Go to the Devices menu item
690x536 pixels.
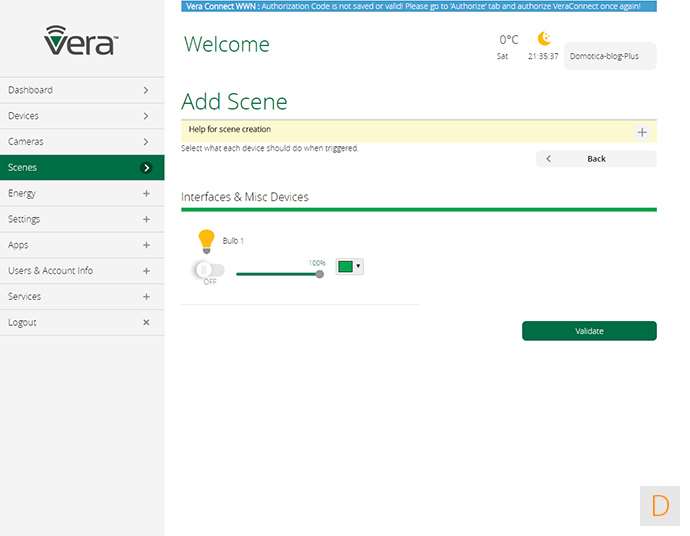click(81, 116)
